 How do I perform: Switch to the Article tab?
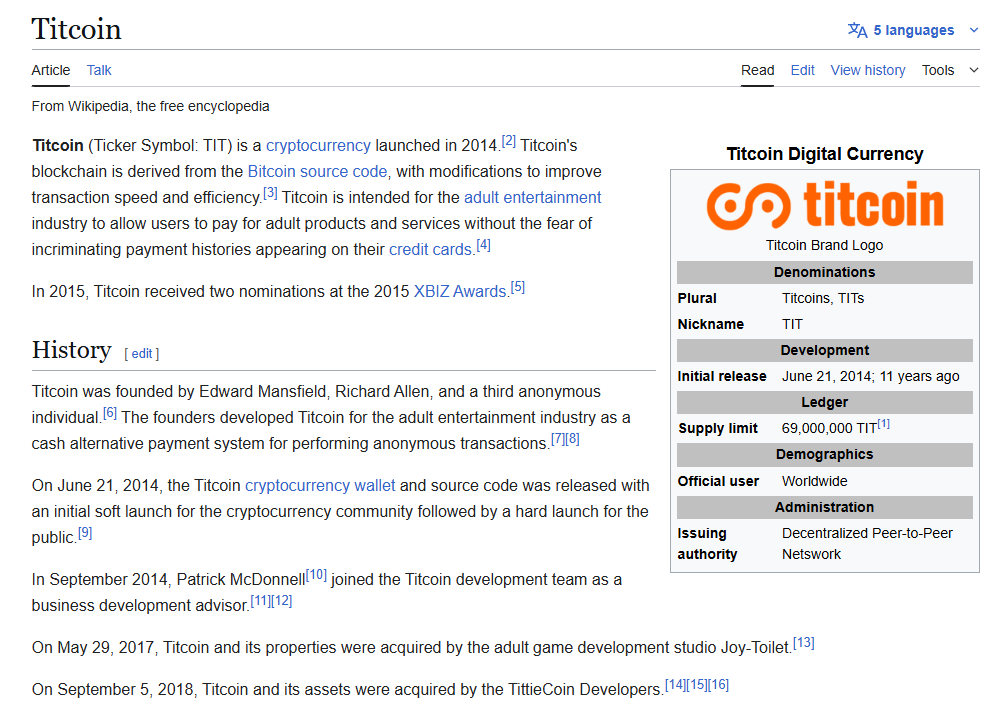tap(51, 70)
